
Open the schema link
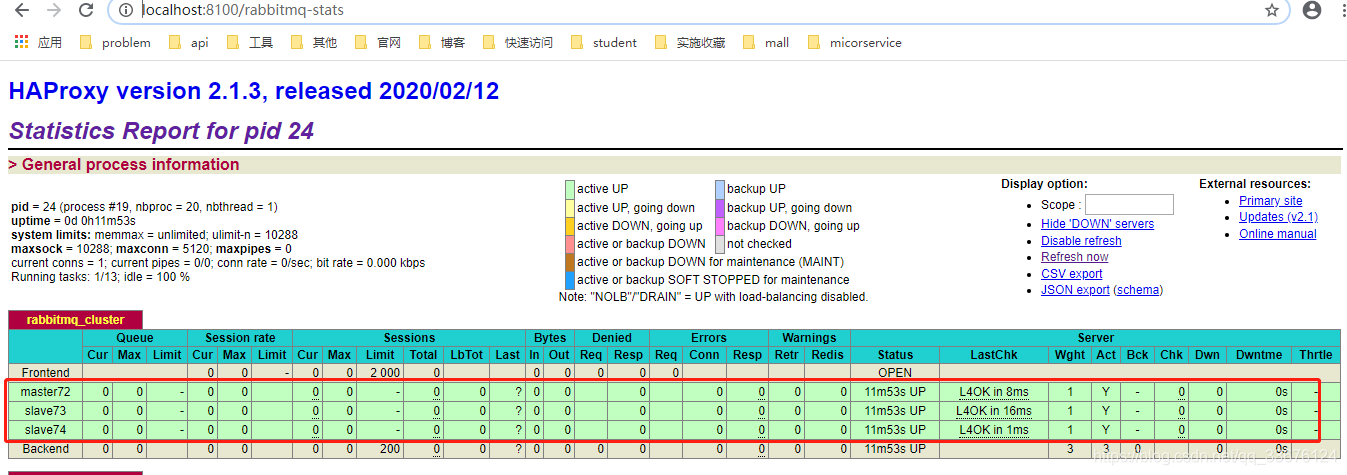click(x=1138, y=290)
